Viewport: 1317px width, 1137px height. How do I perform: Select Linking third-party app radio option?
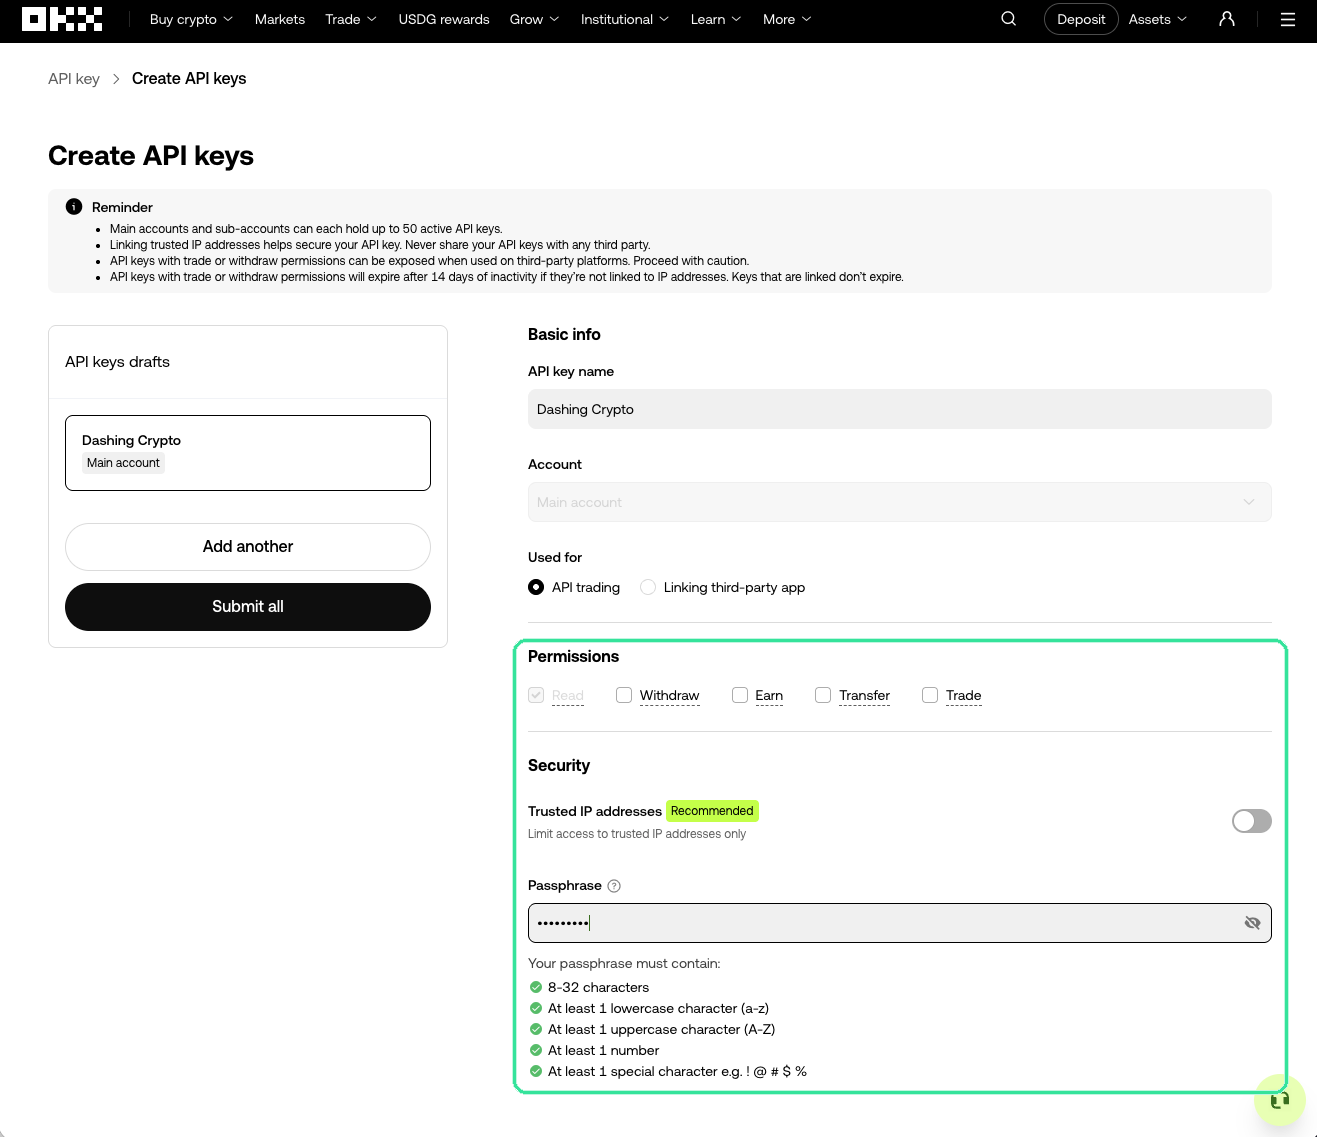pos(648,587)
